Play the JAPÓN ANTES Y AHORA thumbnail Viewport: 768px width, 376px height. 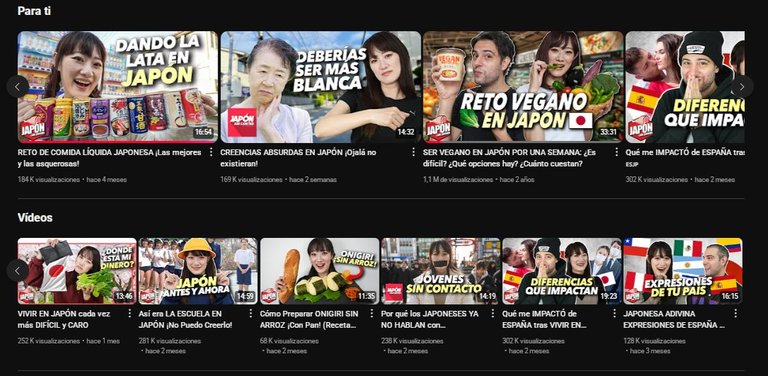click(198, 271)
